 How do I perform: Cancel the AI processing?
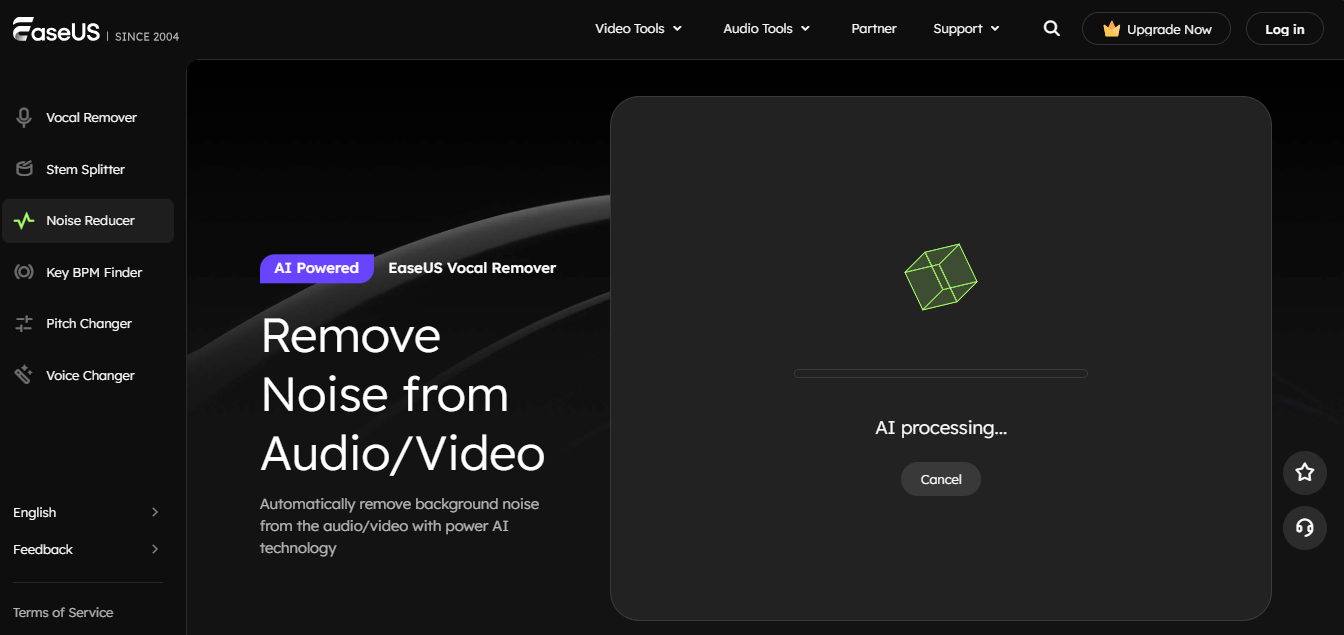point(941,479)
